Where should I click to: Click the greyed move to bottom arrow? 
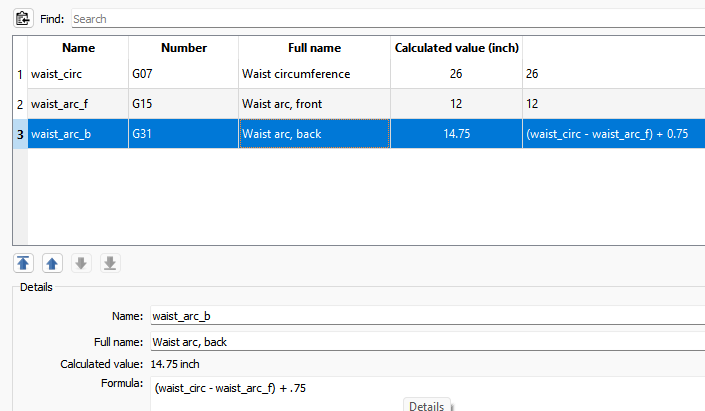click(110, 263)
